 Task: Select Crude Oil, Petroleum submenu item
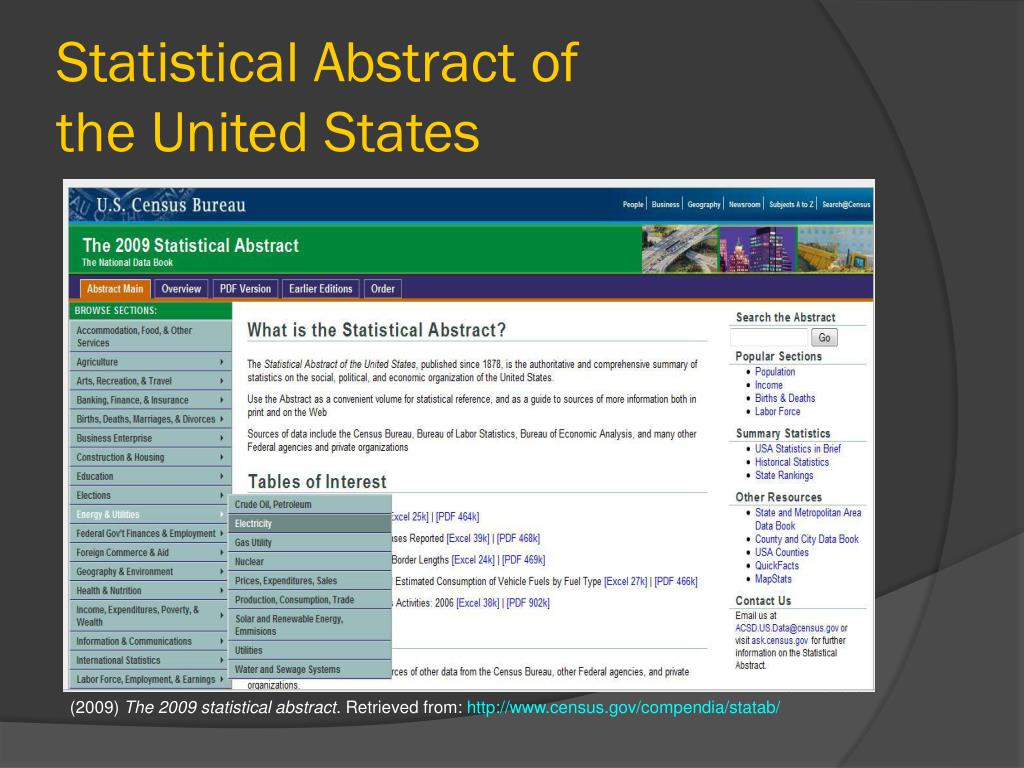[x=310, y=504]
